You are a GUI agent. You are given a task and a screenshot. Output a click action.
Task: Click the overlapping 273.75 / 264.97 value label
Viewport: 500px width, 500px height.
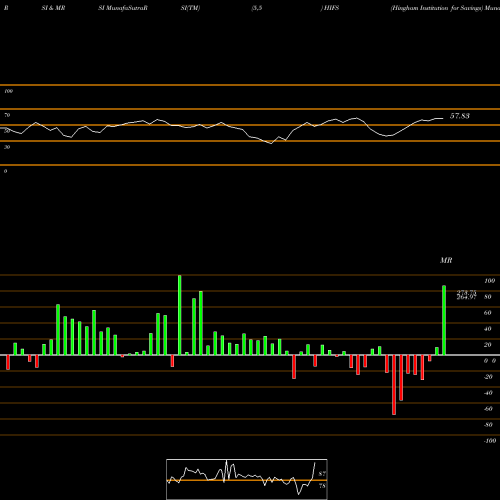pyautogui.click(x=466, y=295)
